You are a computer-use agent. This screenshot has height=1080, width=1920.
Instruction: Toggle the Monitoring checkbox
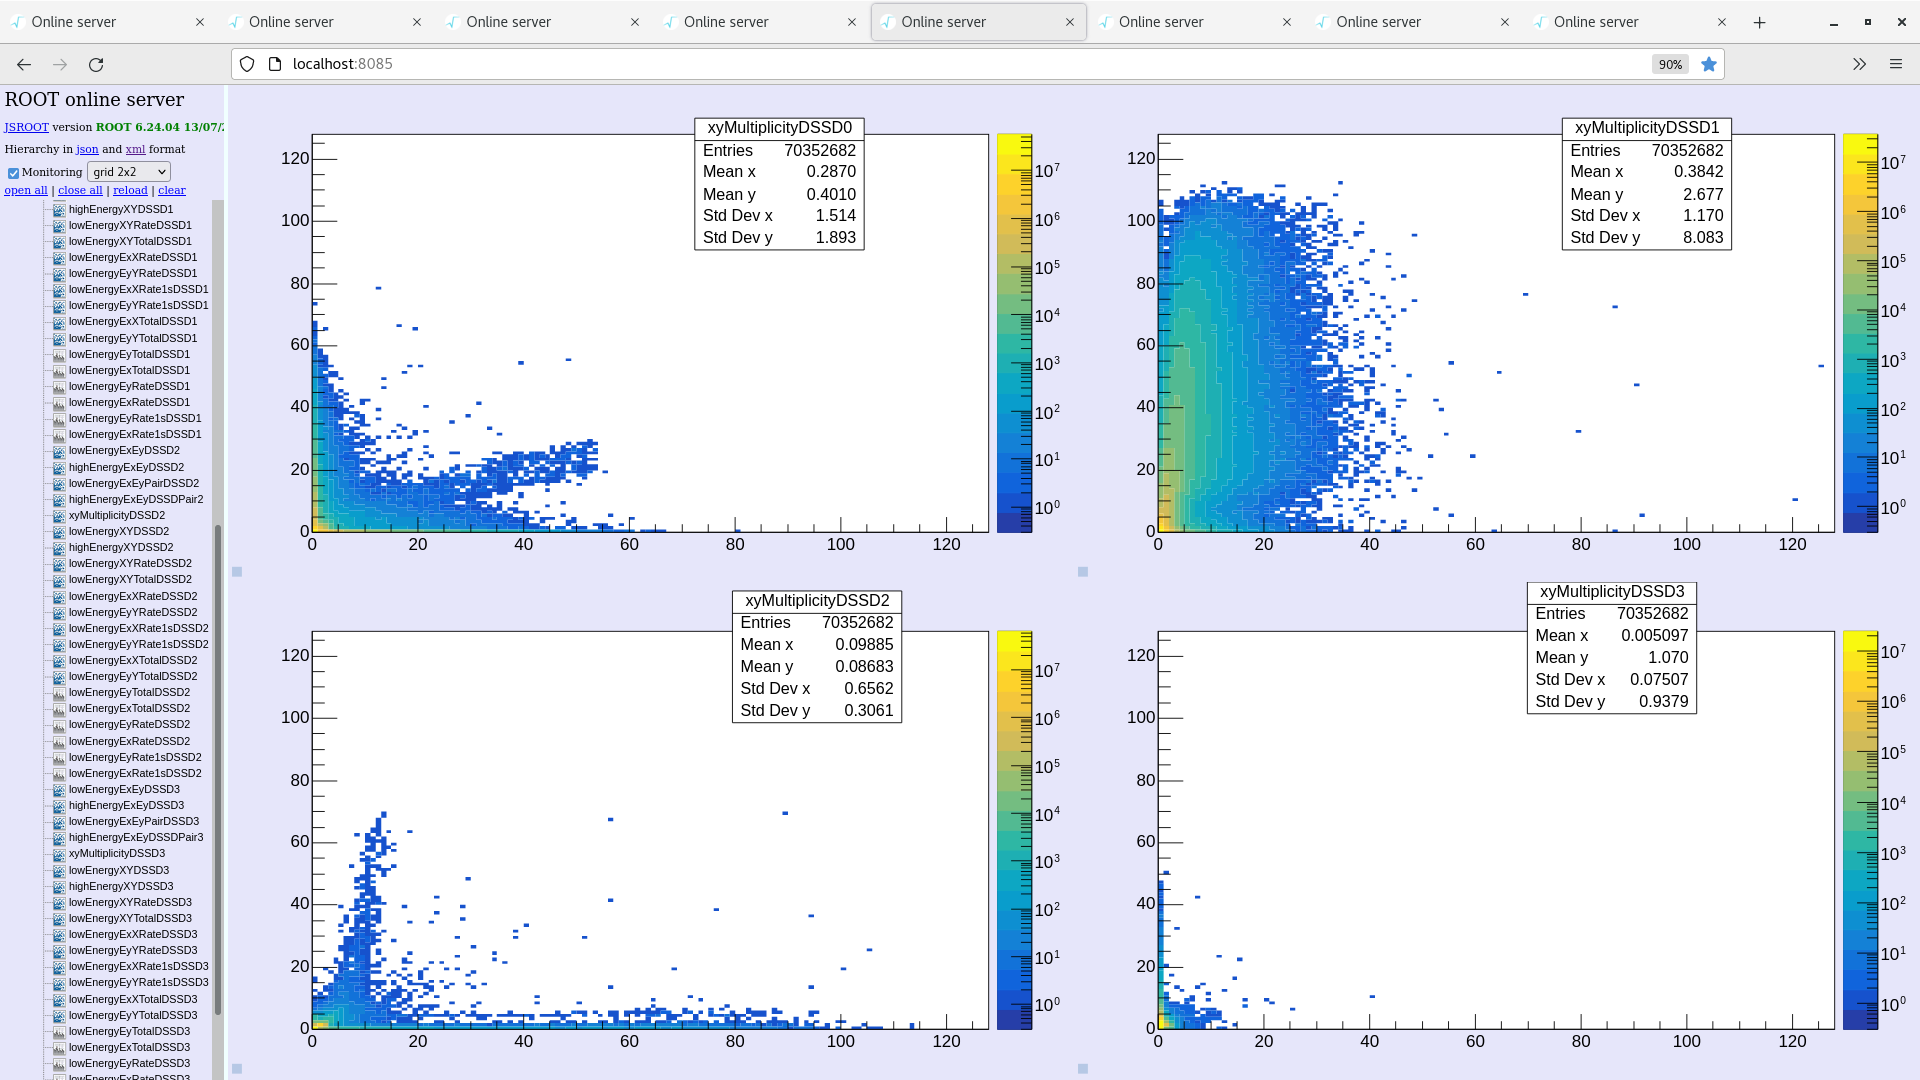pyautogui.click(x=14, y=173)
